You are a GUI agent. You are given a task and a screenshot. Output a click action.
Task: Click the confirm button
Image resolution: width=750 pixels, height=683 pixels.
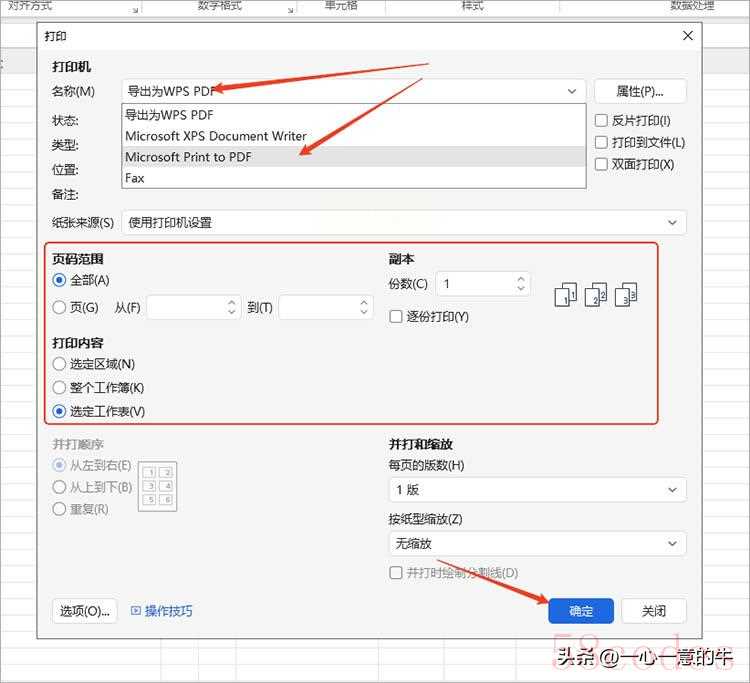pos(580,611)
